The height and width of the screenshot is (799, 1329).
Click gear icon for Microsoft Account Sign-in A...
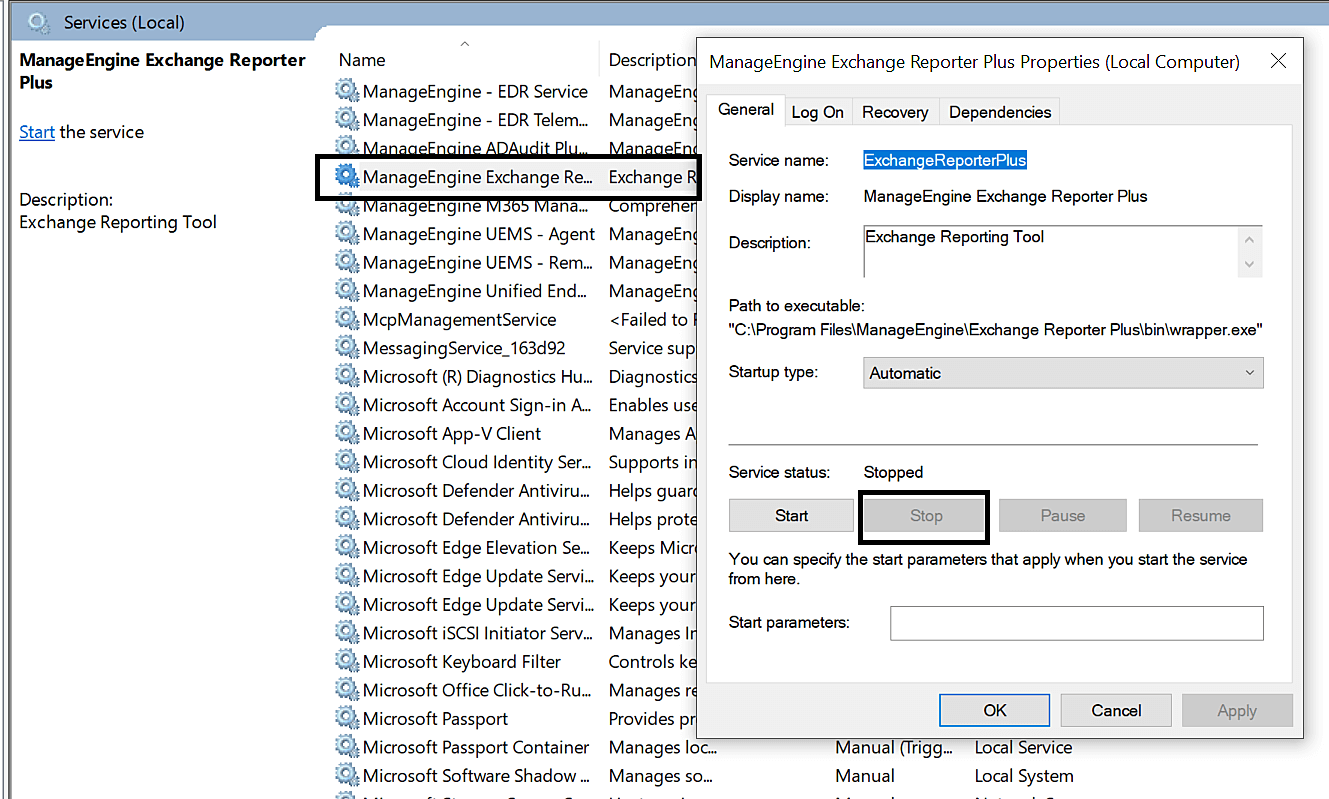(x=347, y=405)
